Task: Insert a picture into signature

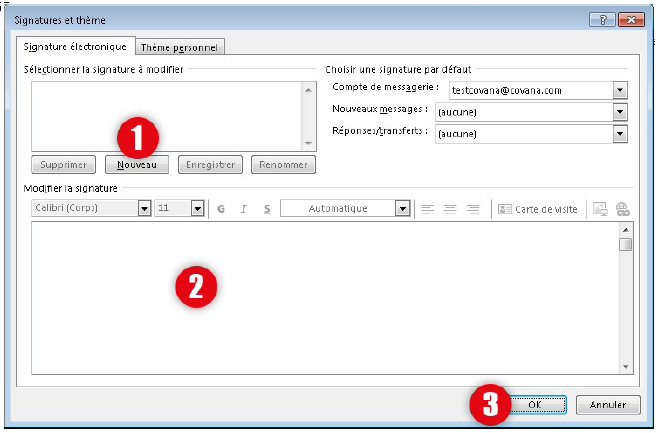Action: 601,209
